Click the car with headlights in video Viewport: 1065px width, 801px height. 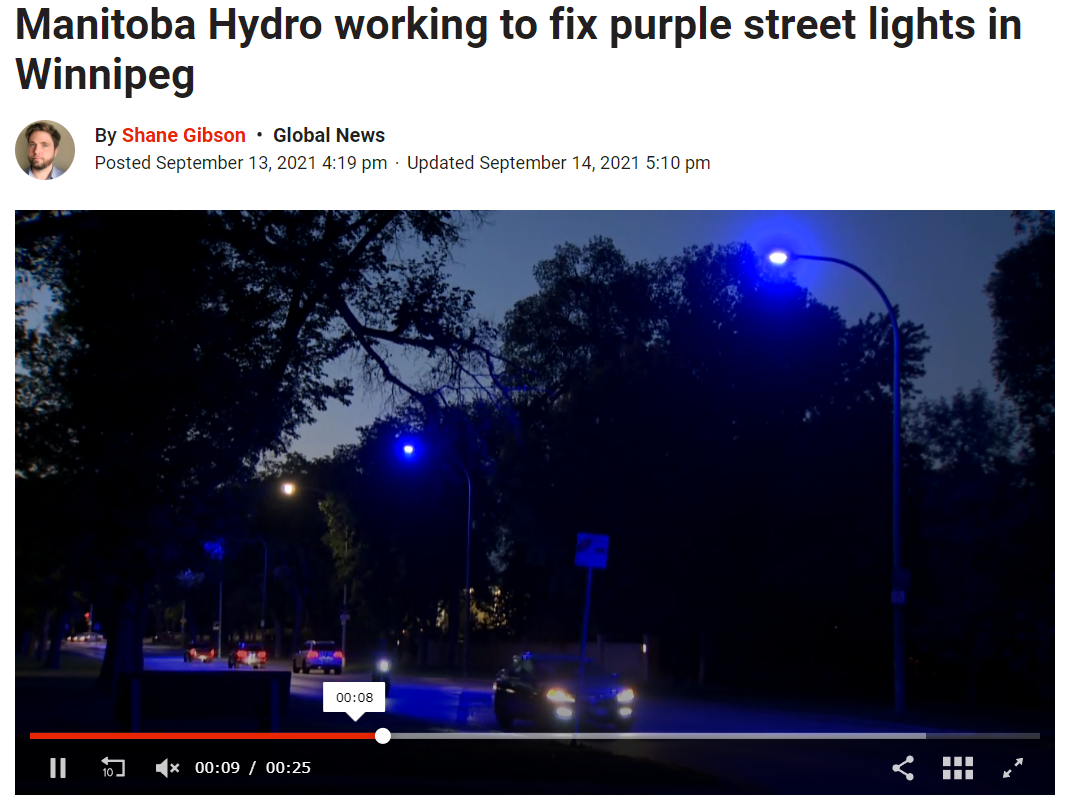(x=565, y=693)
